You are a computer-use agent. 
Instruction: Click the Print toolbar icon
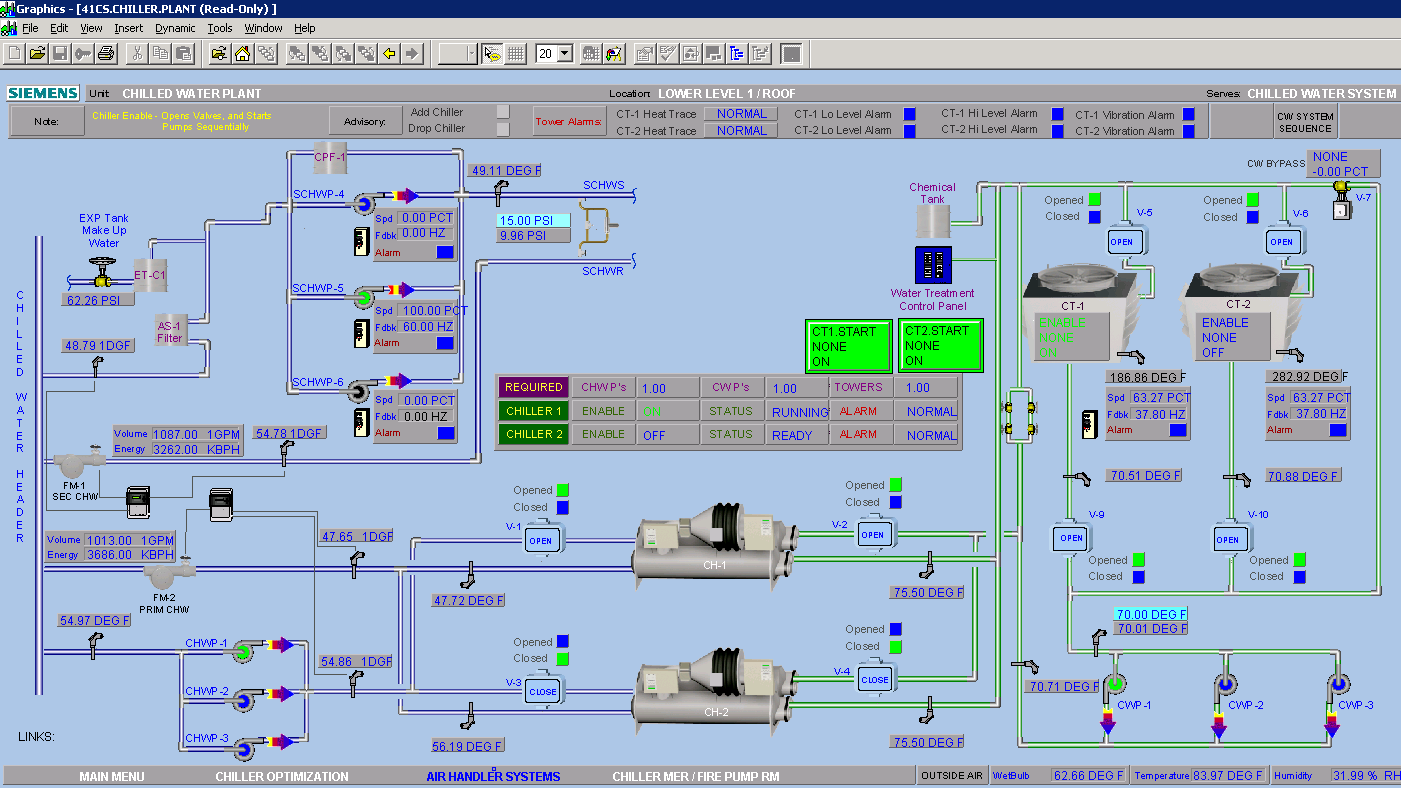(x=107, y=53)
